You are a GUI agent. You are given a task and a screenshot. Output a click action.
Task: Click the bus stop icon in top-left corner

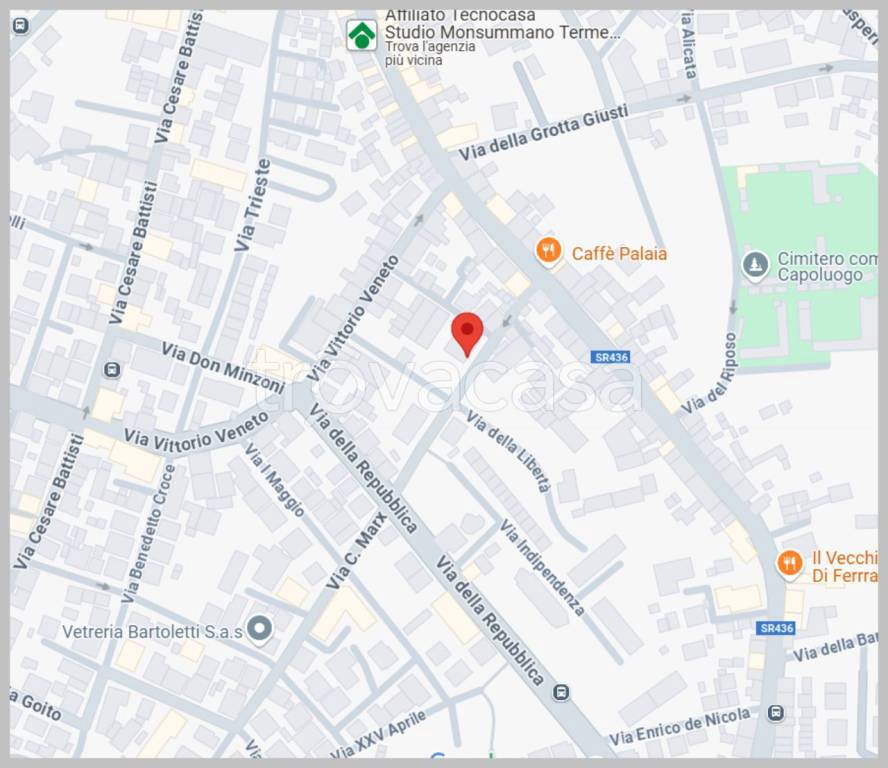click(21, 25)
